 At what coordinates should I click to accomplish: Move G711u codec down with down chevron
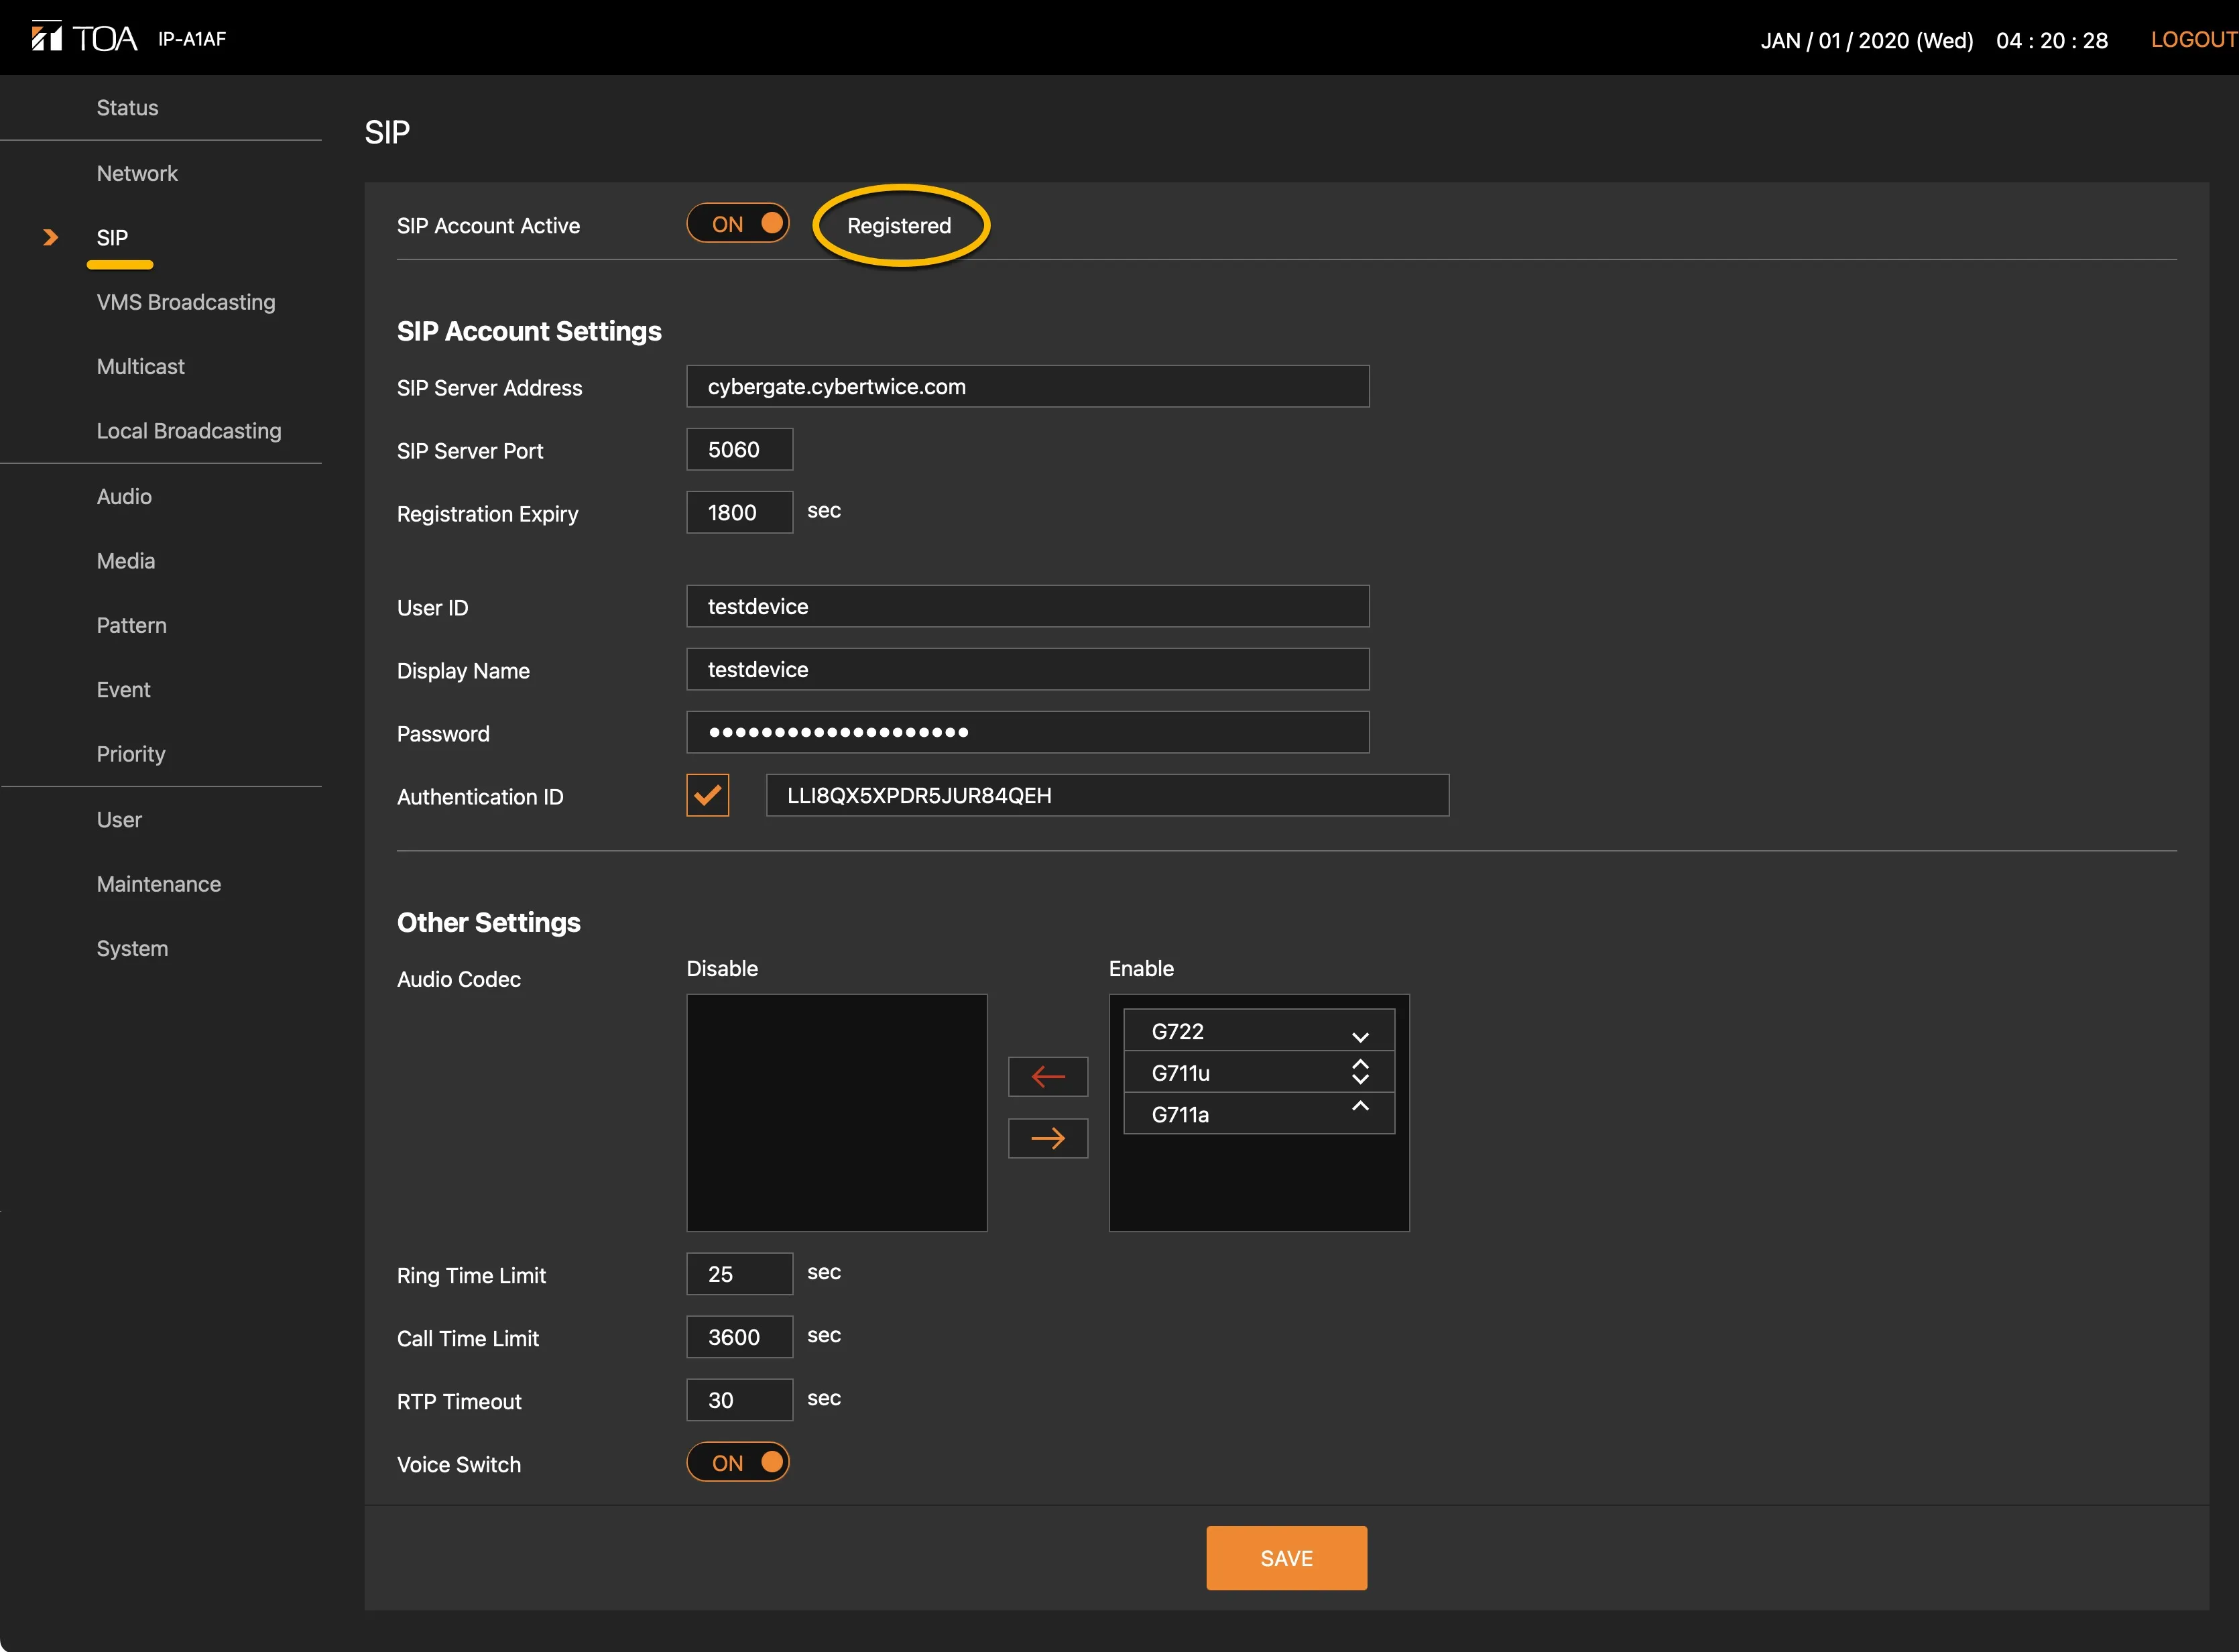coord(1360,1080)
